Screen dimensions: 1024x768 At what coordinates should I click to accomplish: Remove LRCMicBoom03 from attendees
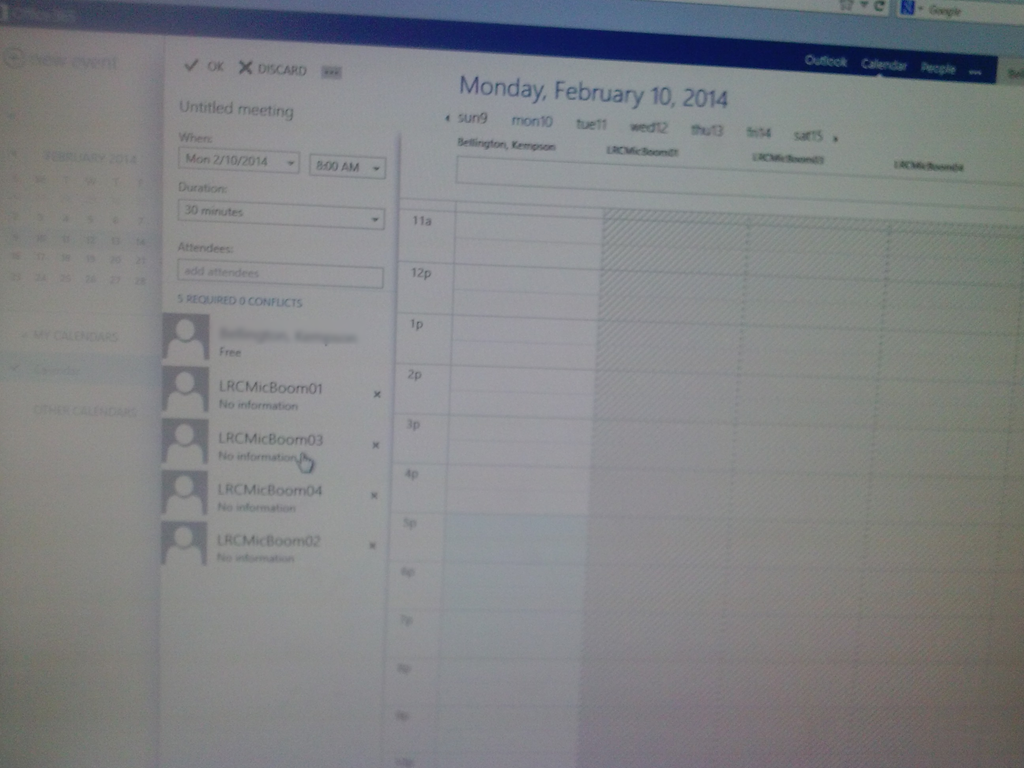[375, 444]
